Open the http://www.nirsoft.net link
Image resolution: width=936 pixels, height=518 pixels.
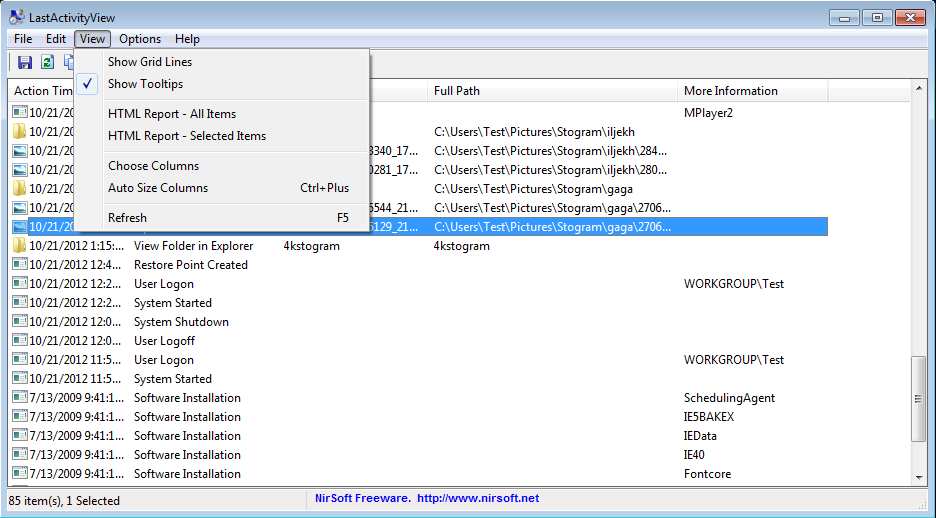point(478,498)
